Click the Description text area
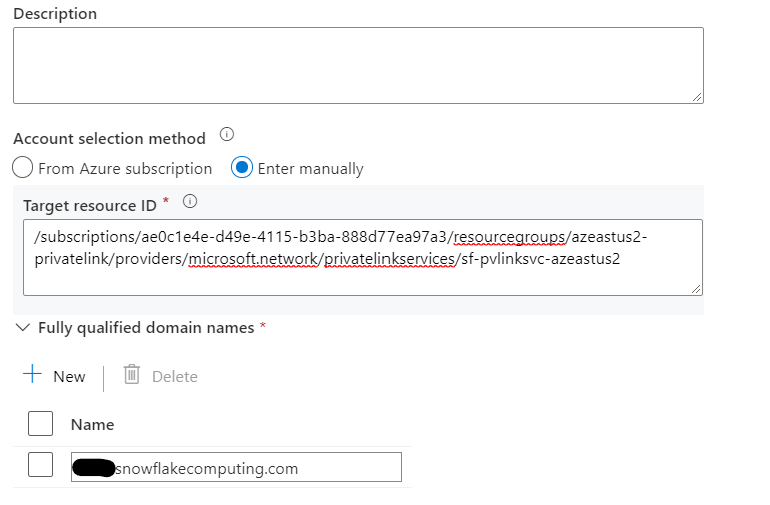Screen dimensions: 770x505 click(x=358, y=65)
